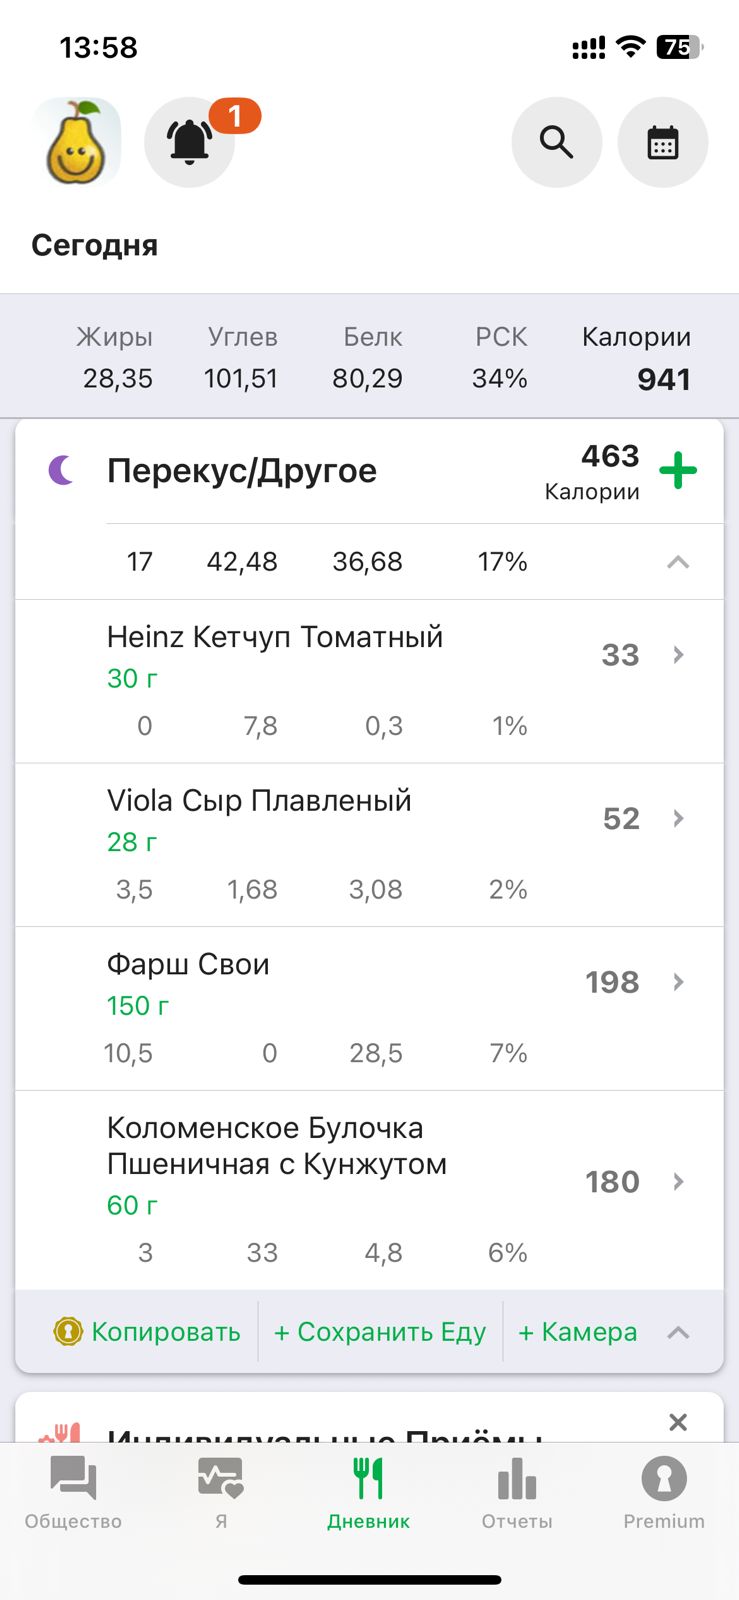Open Heinz Кетчуп Томатный details arrow
Image resolution: width=739 pixels, height=1600 pixels.
pyautogui.click(x=679, y=655)
